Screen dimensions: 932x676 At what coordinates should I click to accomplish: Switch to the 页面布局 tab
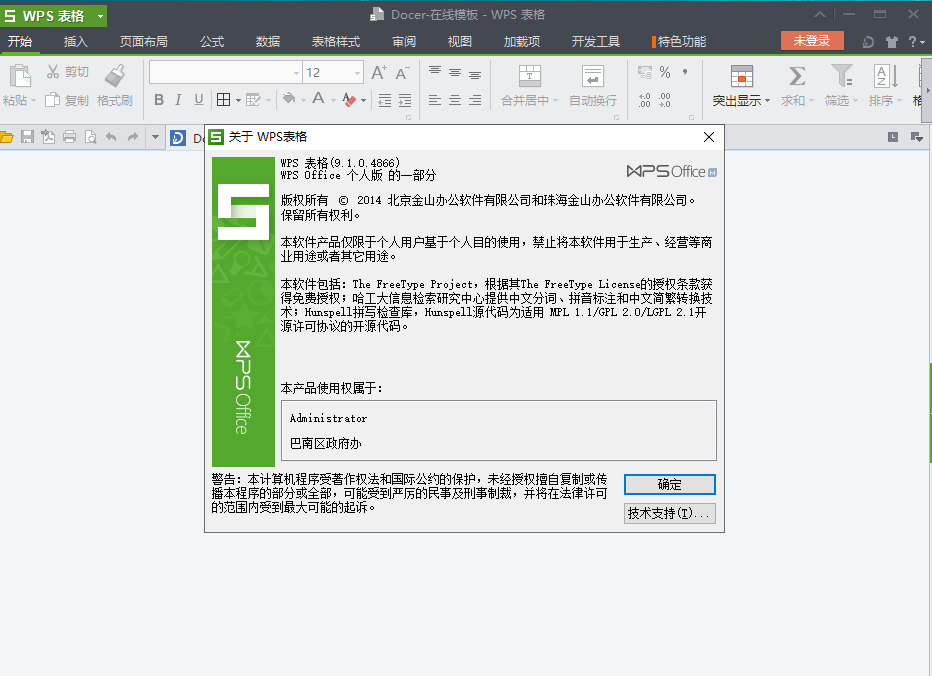(144, 42)
